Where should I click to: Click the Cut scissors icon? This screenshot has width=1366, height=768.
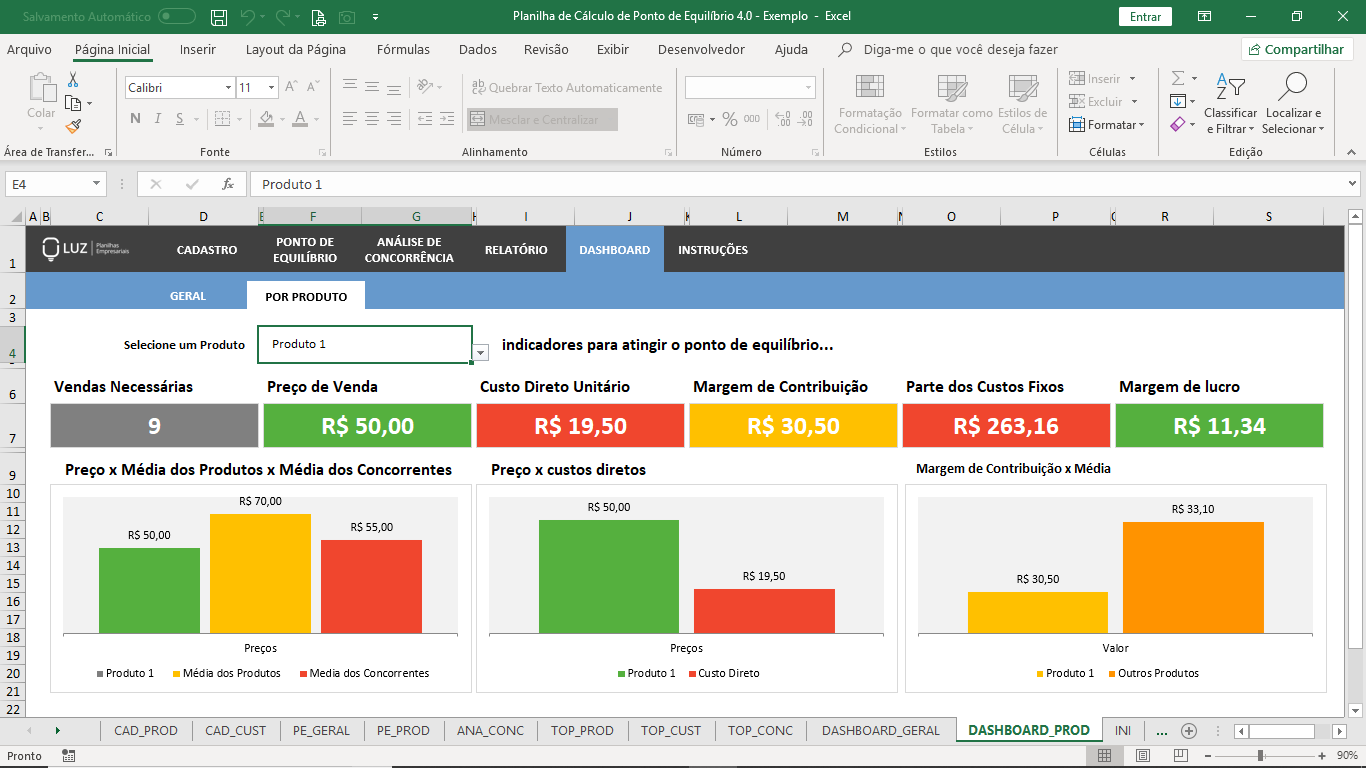[x=73, y=80]
